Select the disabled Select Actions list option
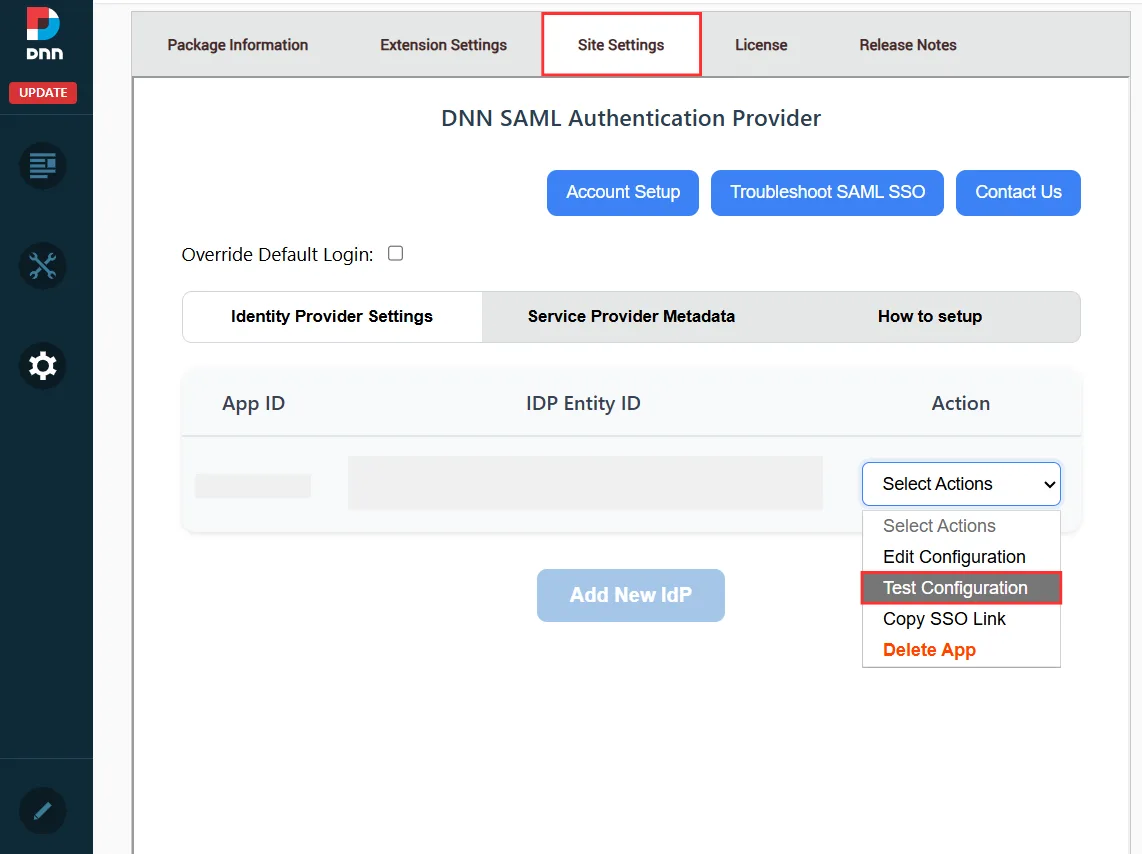The width and height of the screenshot is (1142, 854). tap(961, 526)
